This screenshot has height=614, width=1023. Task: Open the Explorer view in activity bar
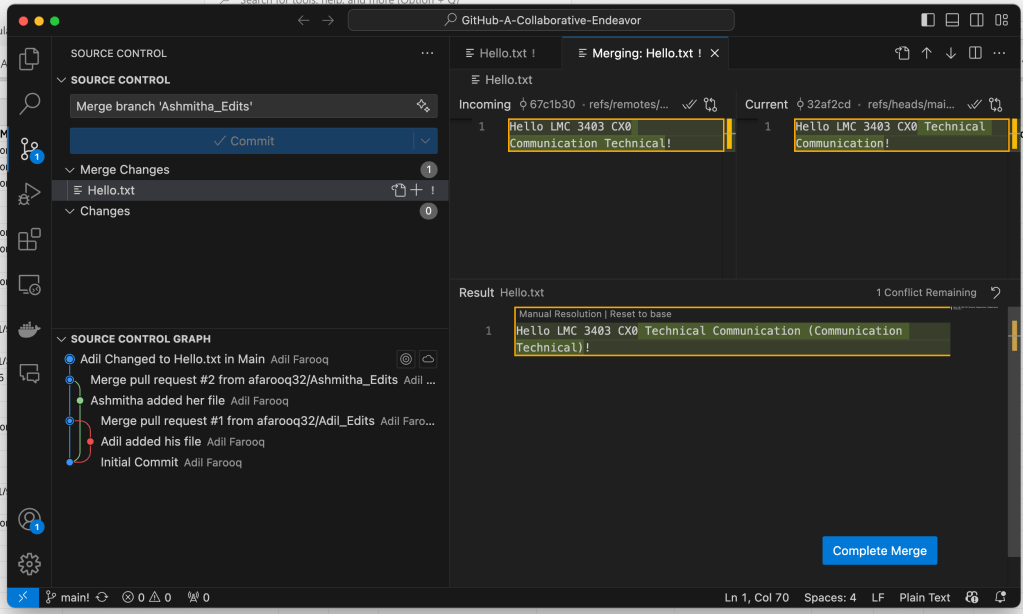coord(29,59)
